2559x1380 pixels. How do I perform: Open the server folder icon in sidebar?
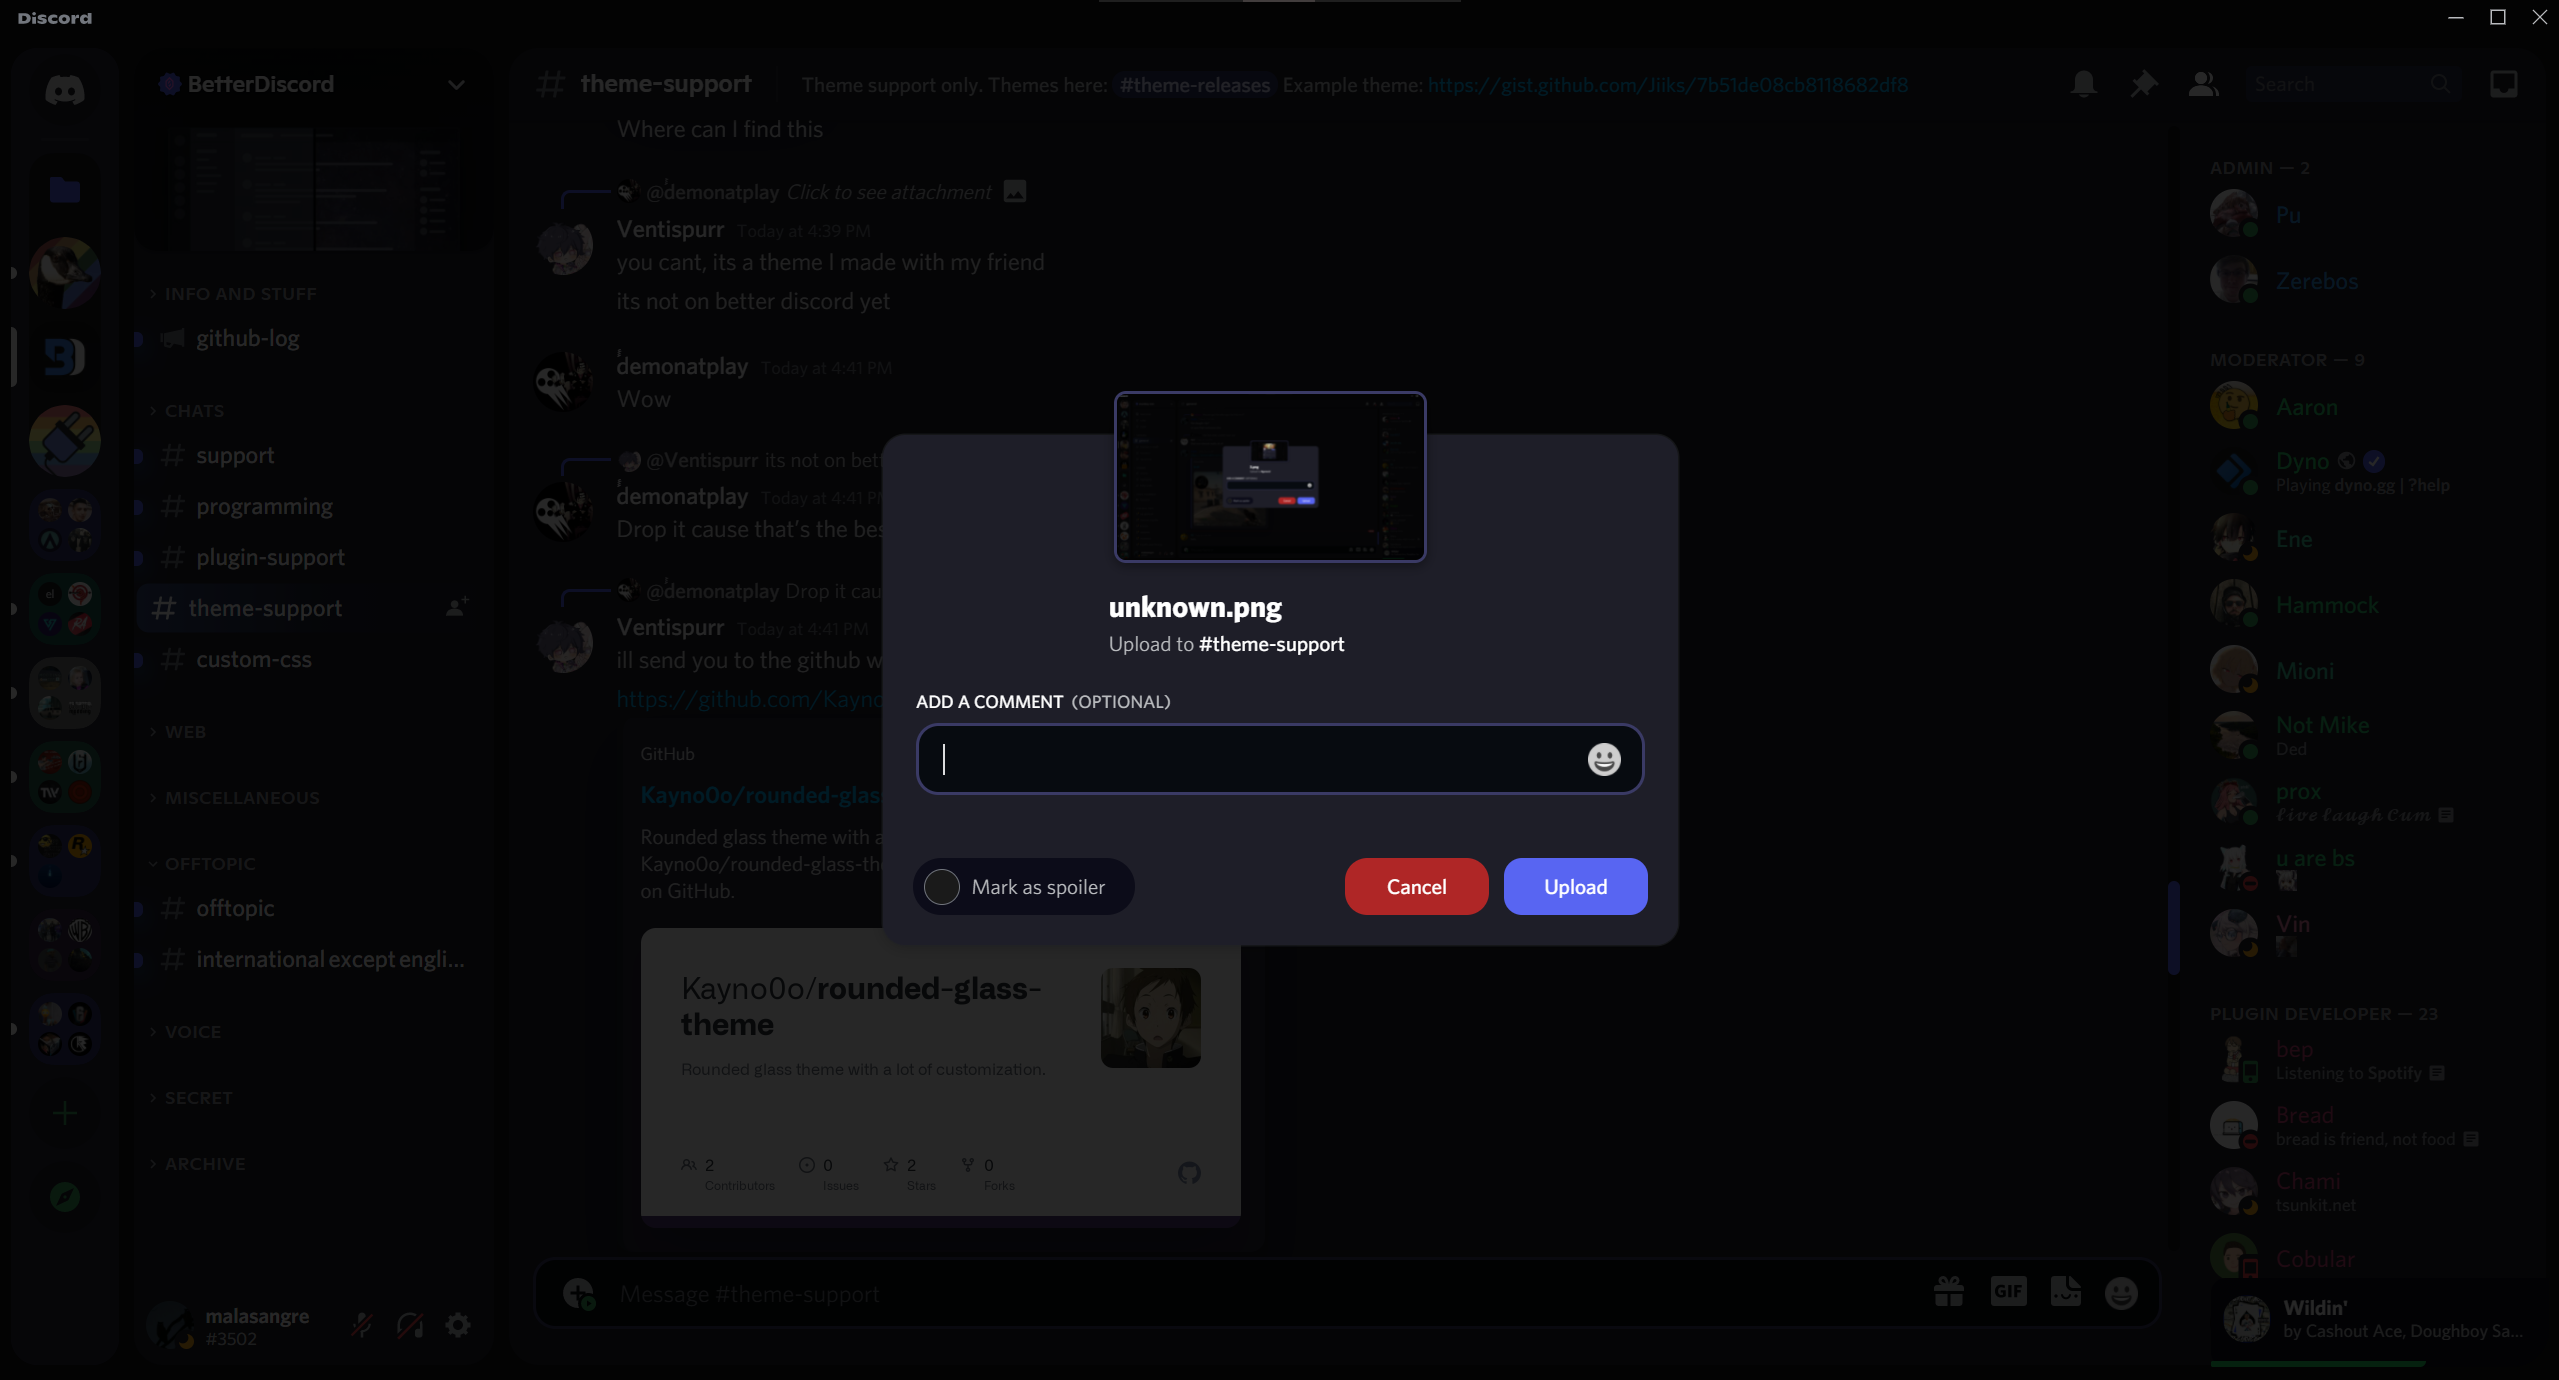[x=65, y=189]
